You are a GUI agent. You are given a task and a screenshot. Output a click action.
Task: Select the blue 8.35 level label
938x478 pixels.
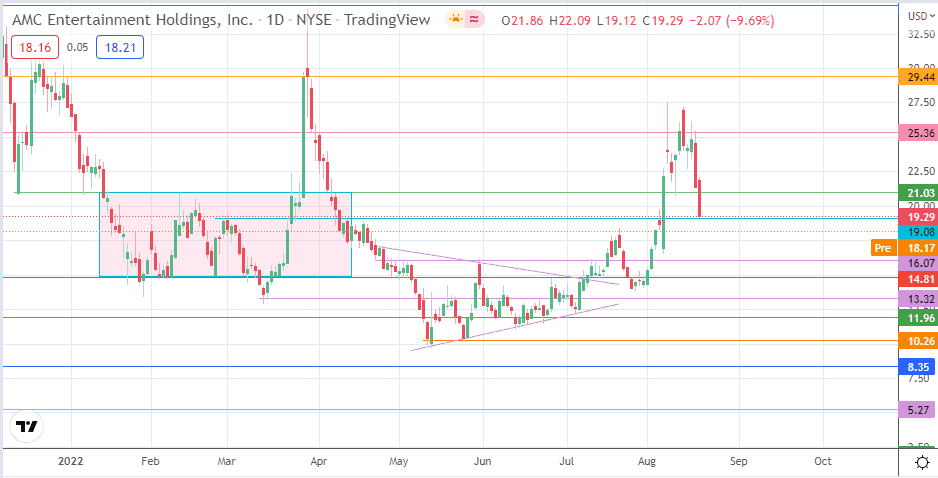click(918, 367)
